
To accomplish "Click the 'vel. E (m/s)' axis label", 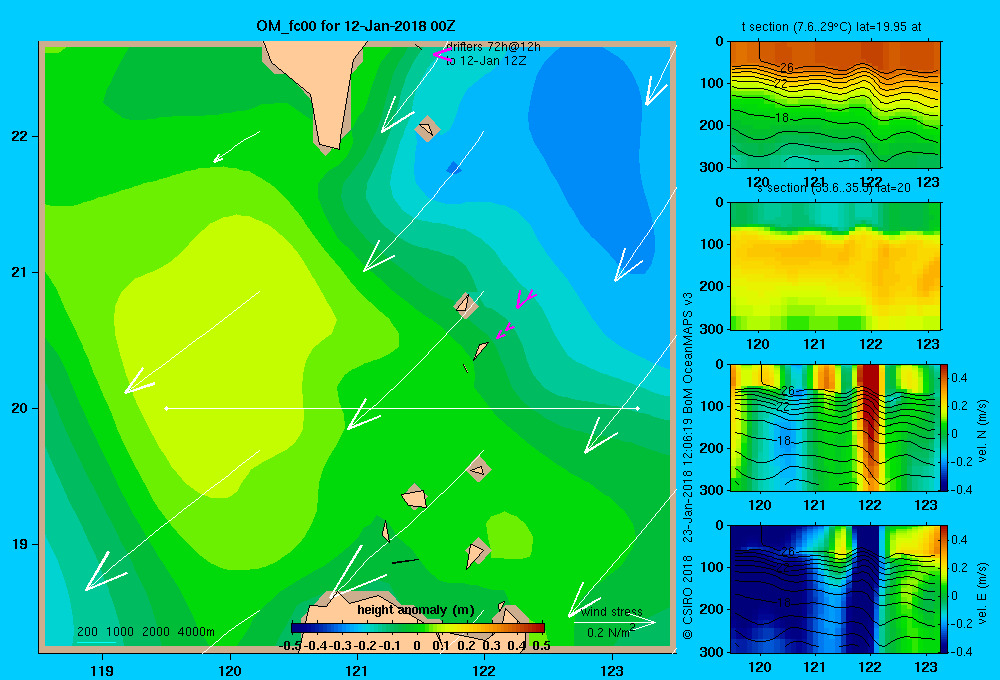I will click(982, 593).
